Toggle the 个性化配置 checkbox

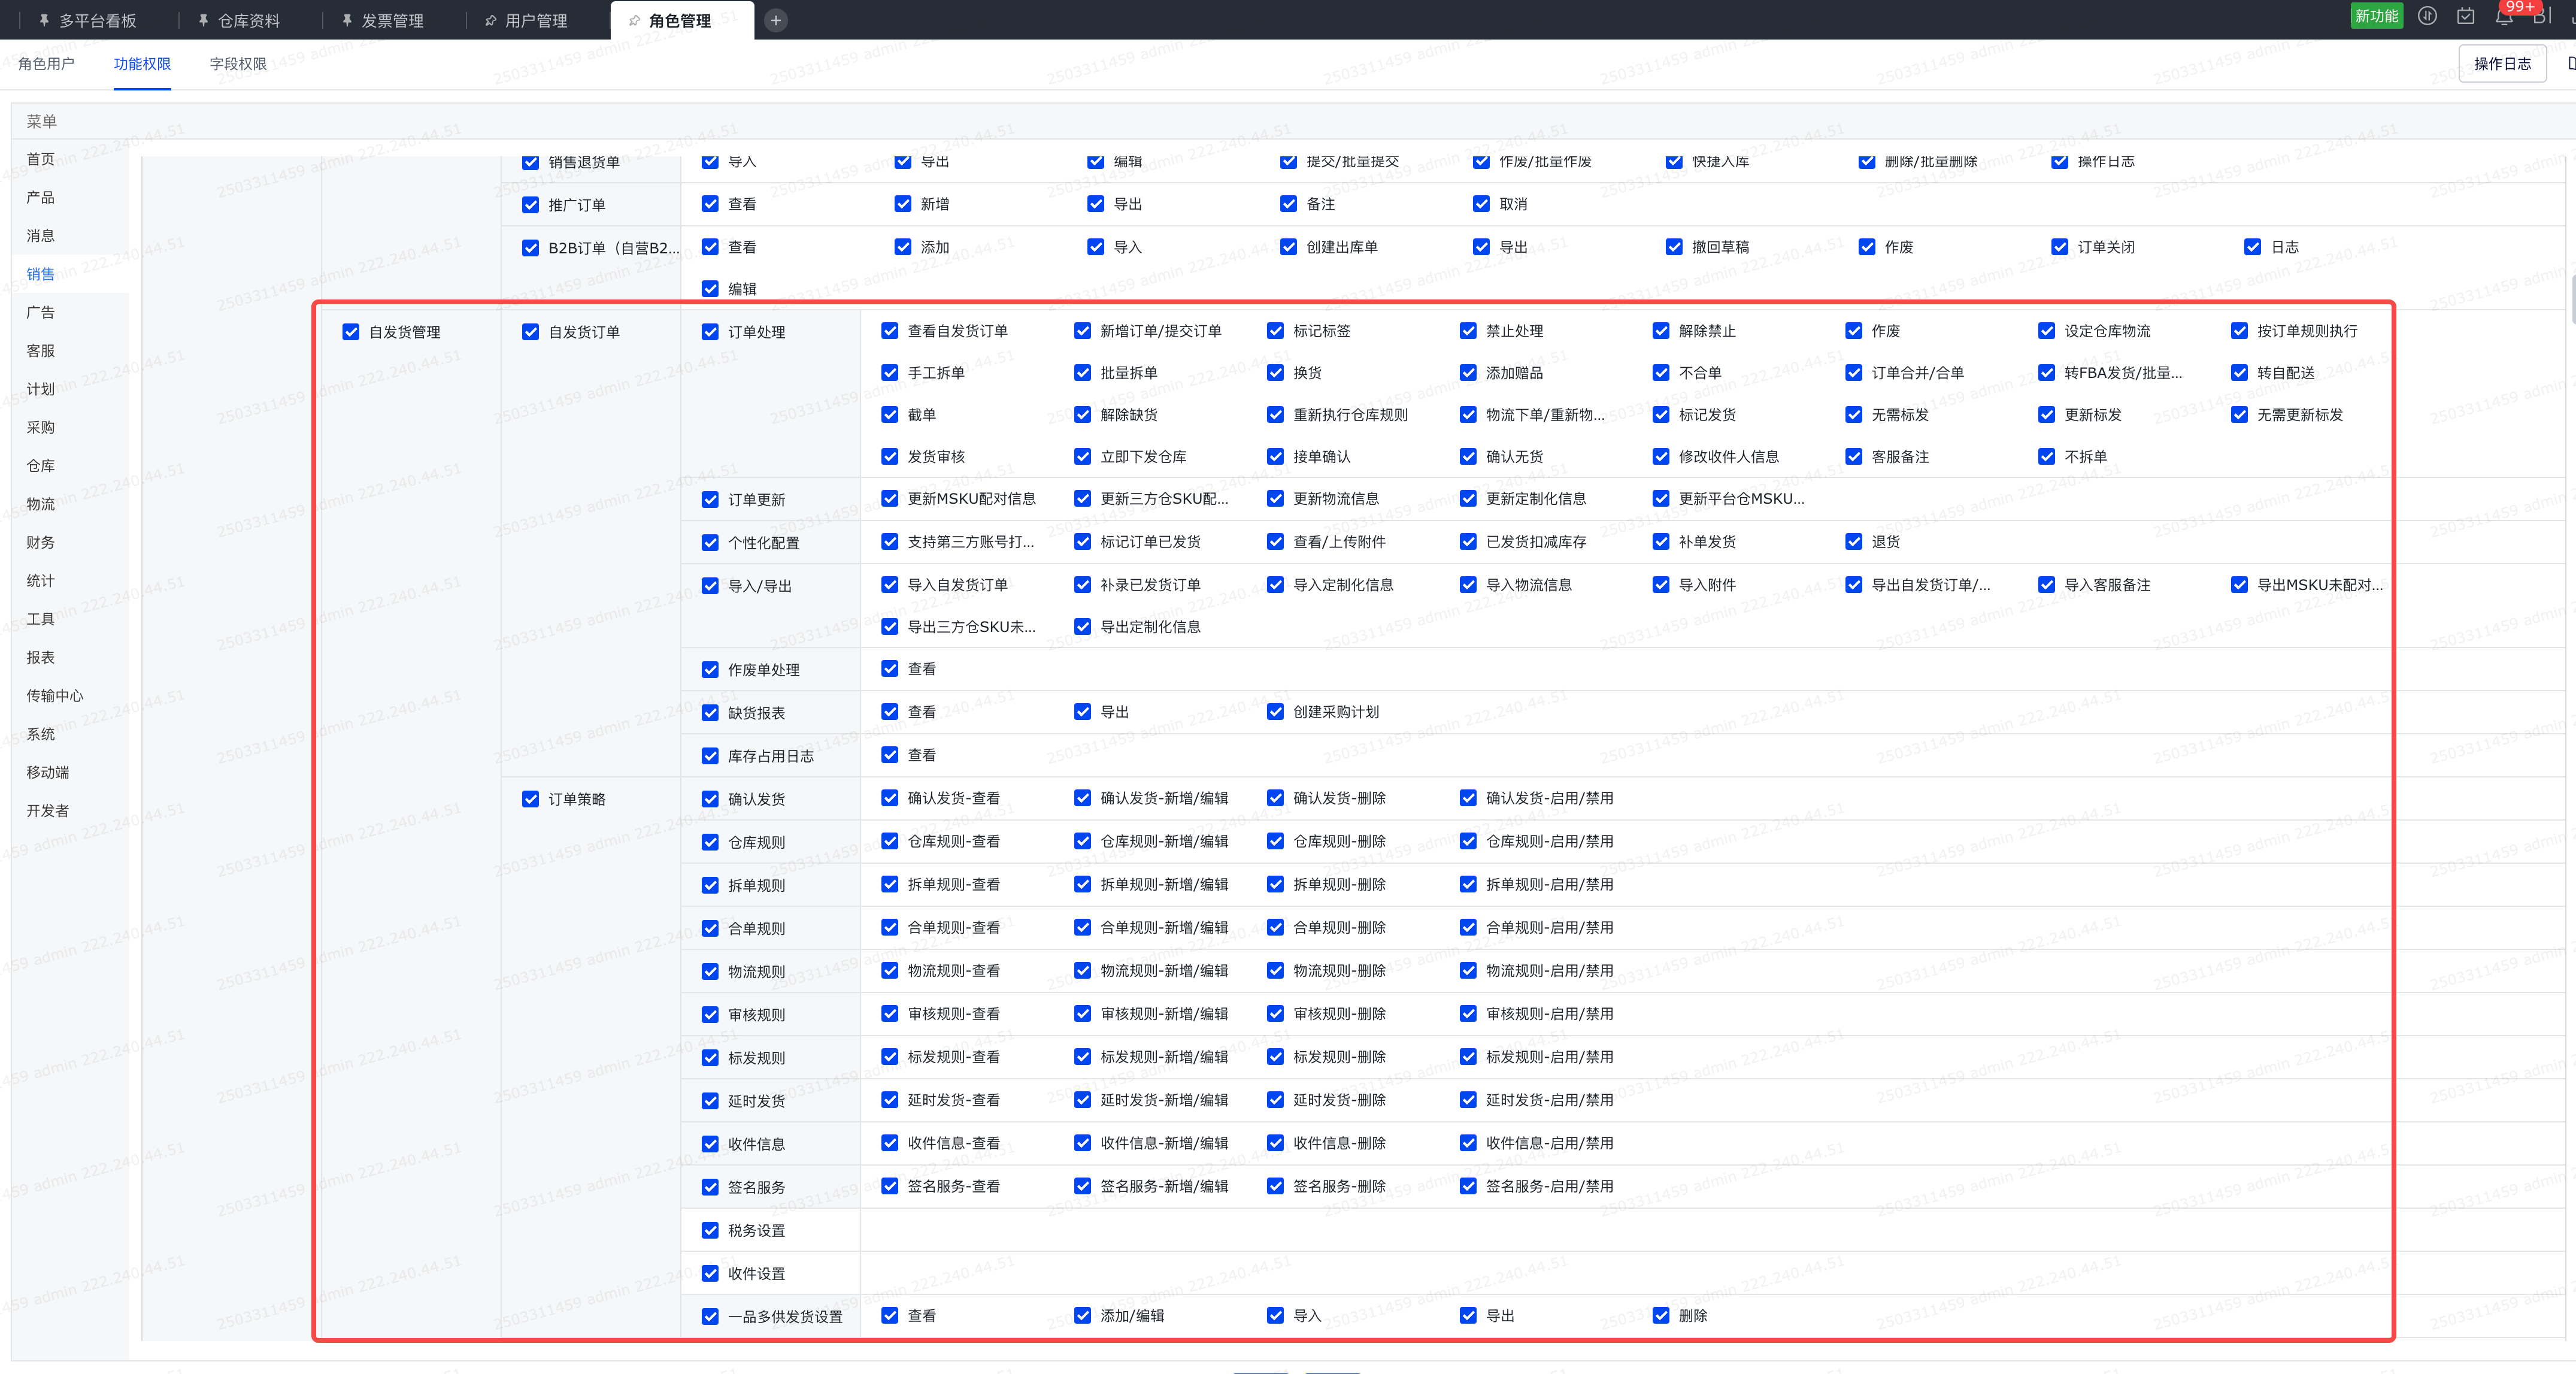[710, 543]
